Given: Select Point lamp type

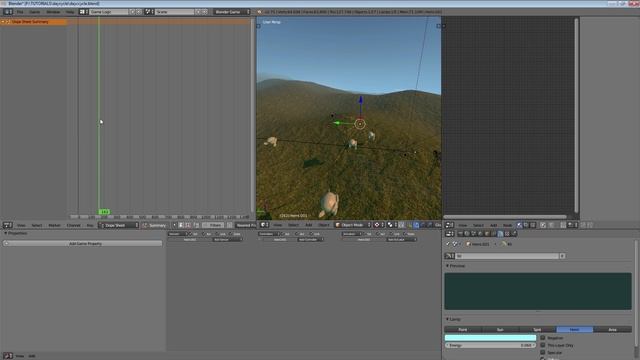Looking at the screenshot, I should 463,329.
